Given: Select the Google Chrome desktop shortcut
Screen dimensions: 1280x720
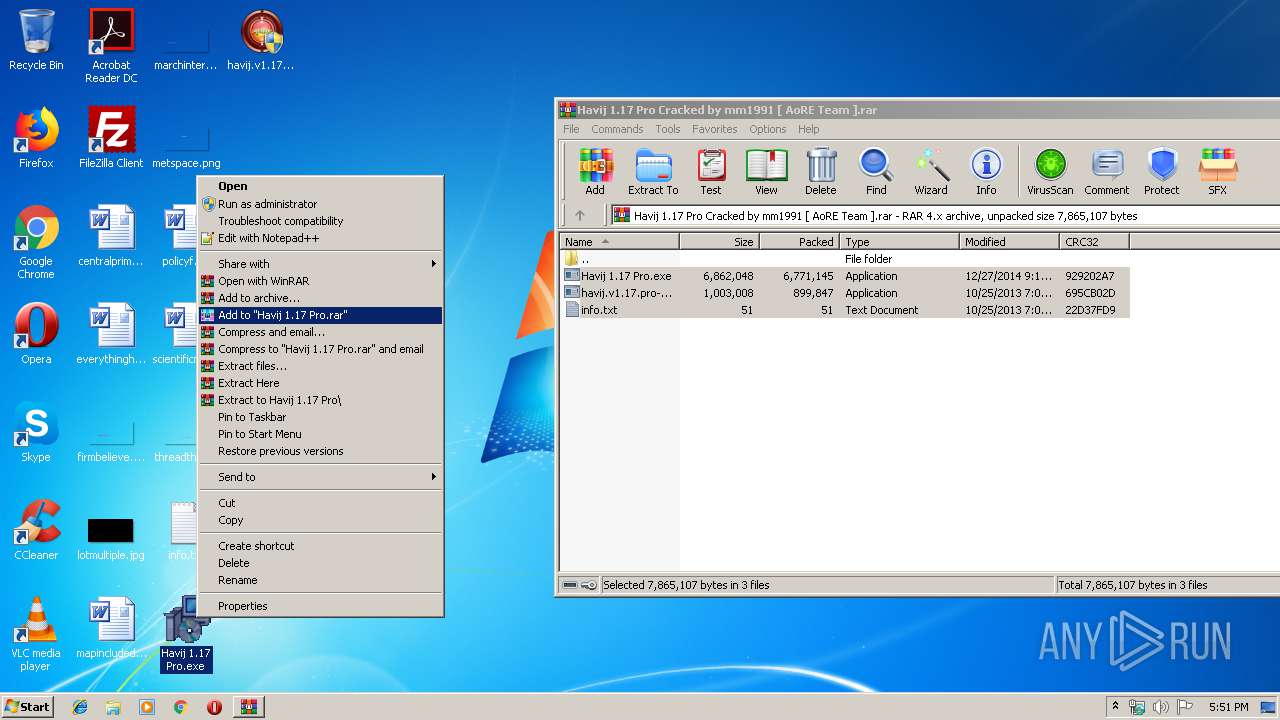Looking at the screenshot, I should pos(36,242).
